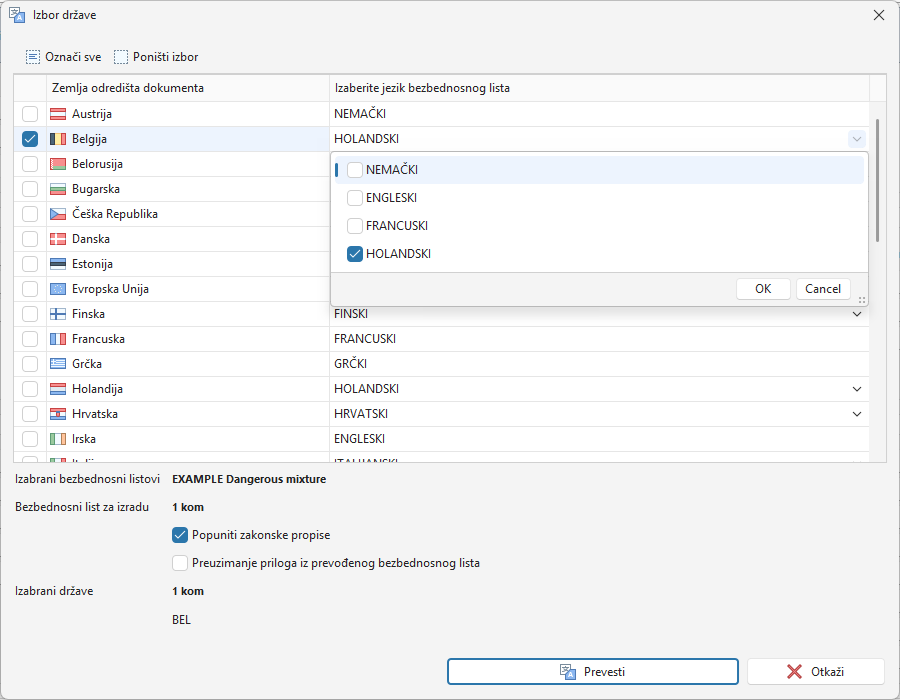Click the Označi sve select-all icon
Viewport: 900px width, 700px height.
[33, 57]
